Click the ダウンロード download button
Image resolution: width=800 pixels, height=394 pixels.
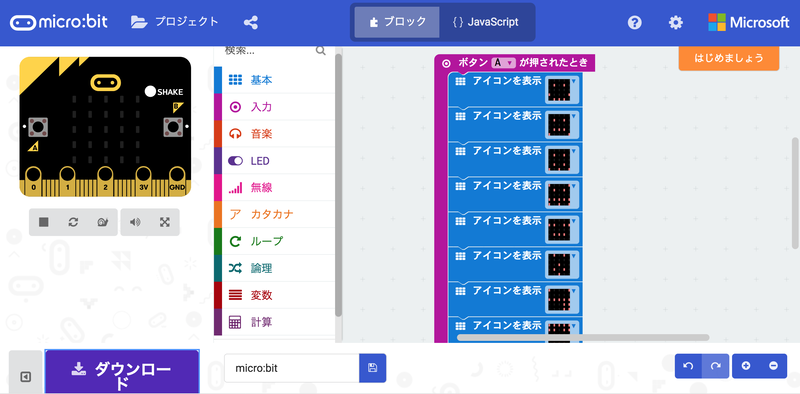click(x=122, y=372)
